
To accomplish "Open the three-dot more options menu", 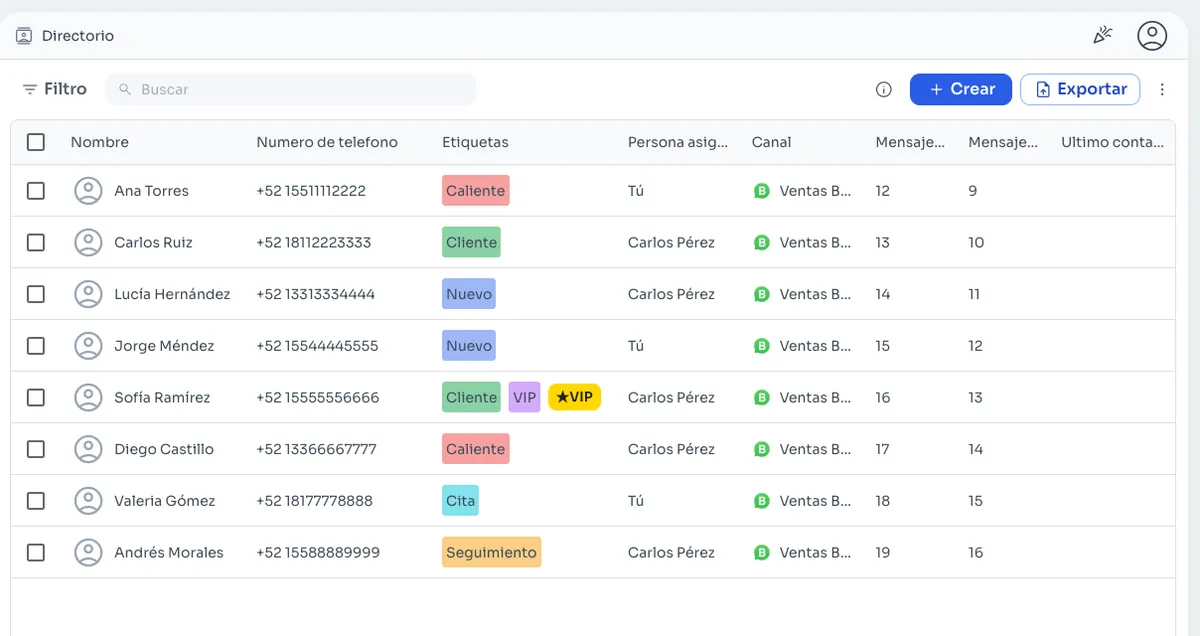I will [1162, 89].
